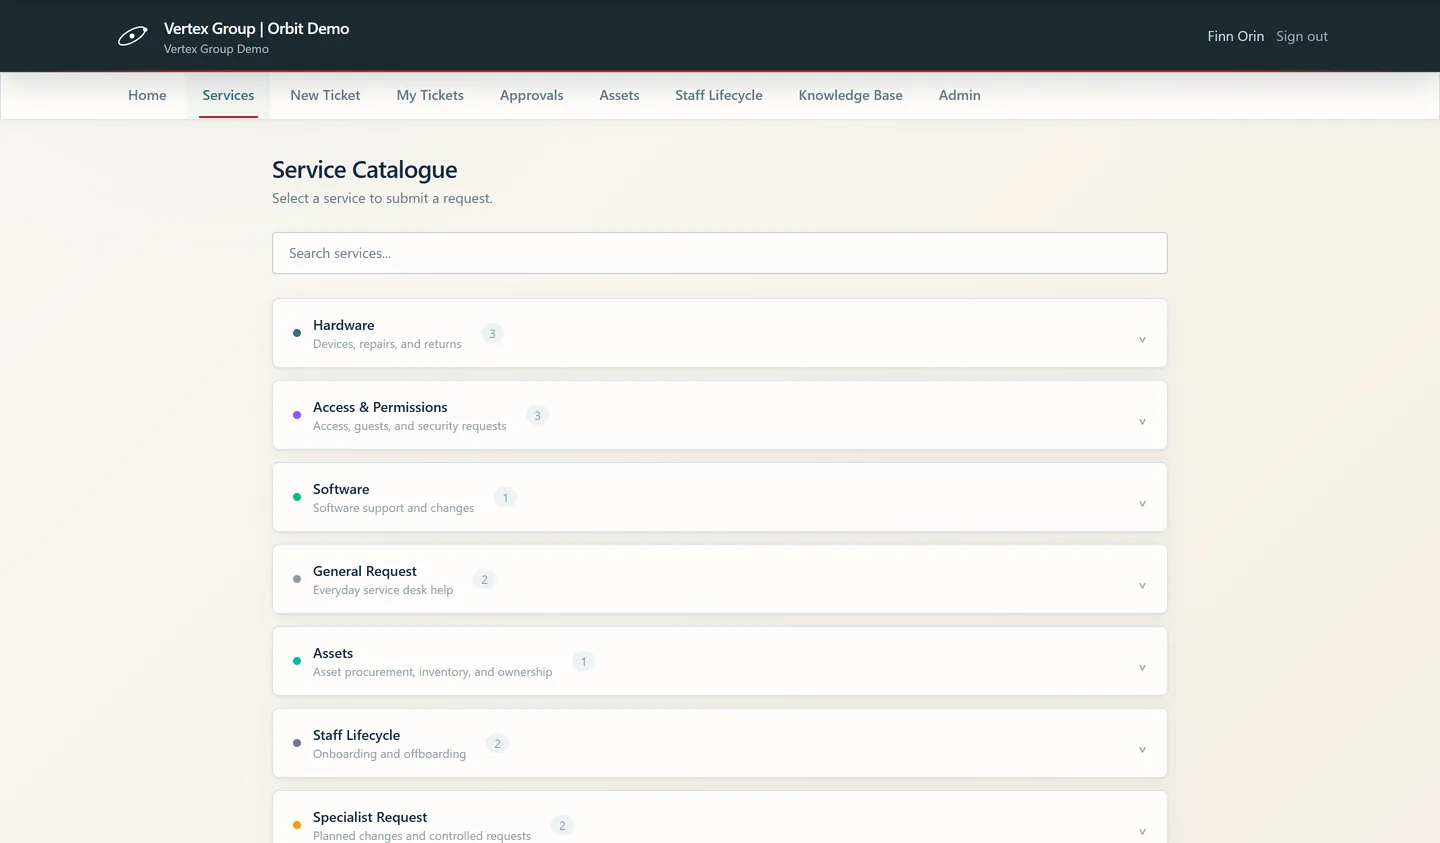Click the Hardware category dot icon

[297, 333]
